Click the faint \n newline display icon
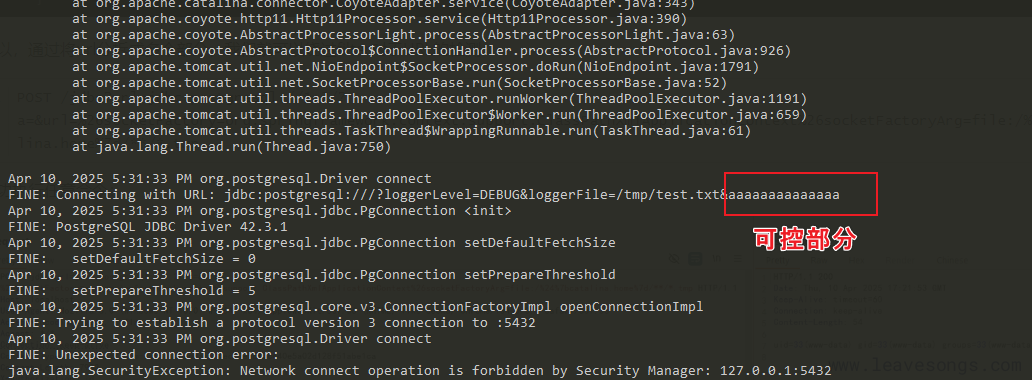 (717, 259)
